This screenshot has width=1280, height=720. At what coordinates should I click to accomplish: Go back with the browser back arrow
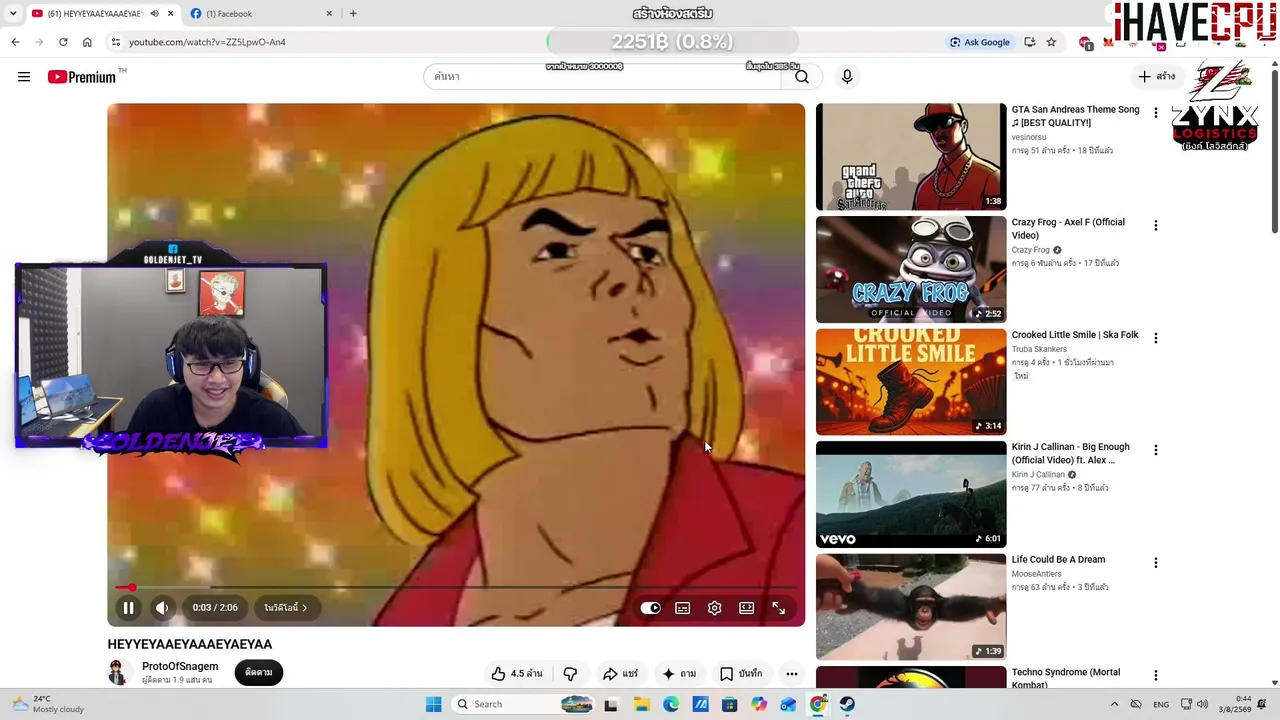(x=15, y=42)
